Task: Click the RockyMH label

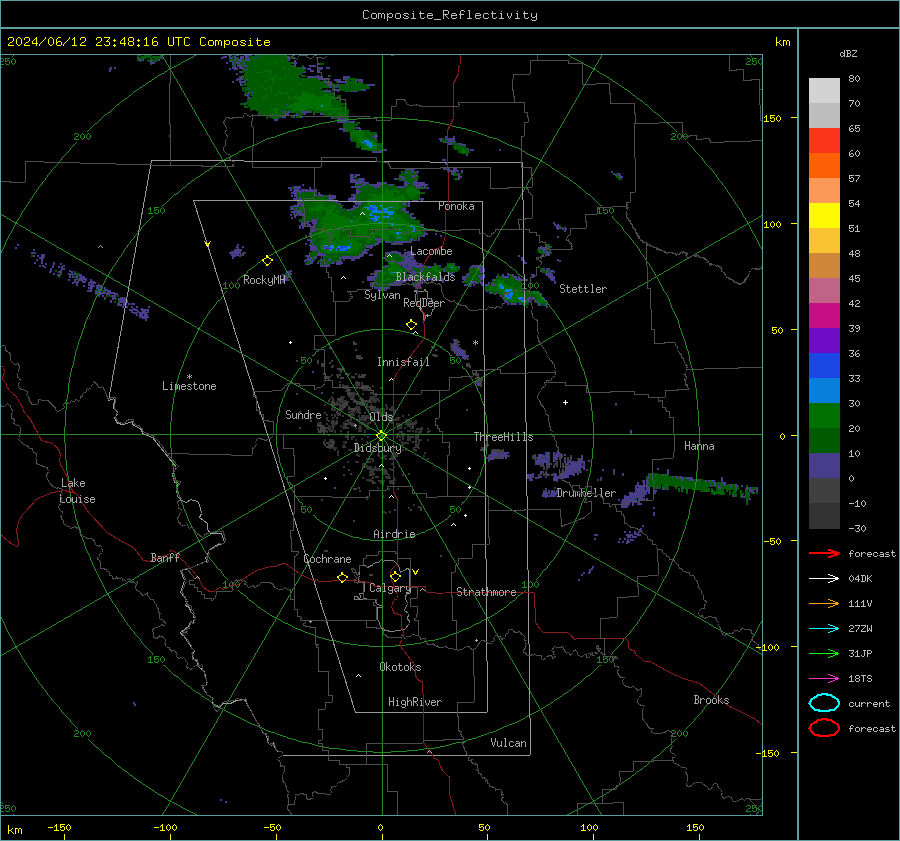Action: 264,280
